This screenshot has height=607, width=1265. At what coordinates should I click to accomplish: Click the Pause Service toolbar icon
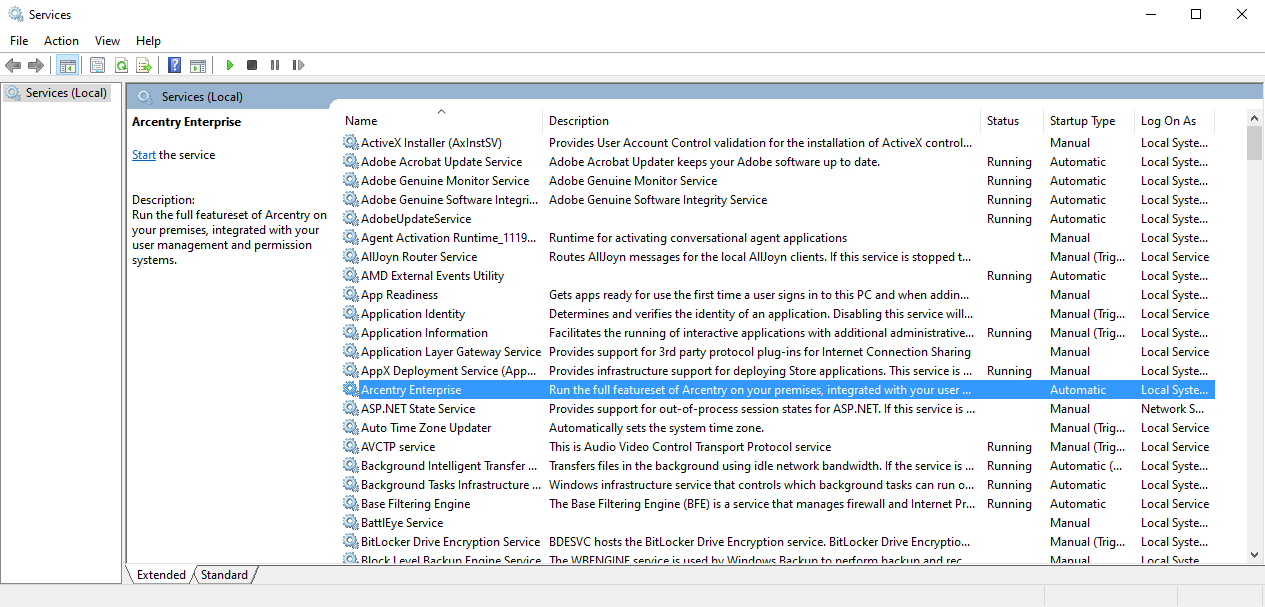coord(275,65)
